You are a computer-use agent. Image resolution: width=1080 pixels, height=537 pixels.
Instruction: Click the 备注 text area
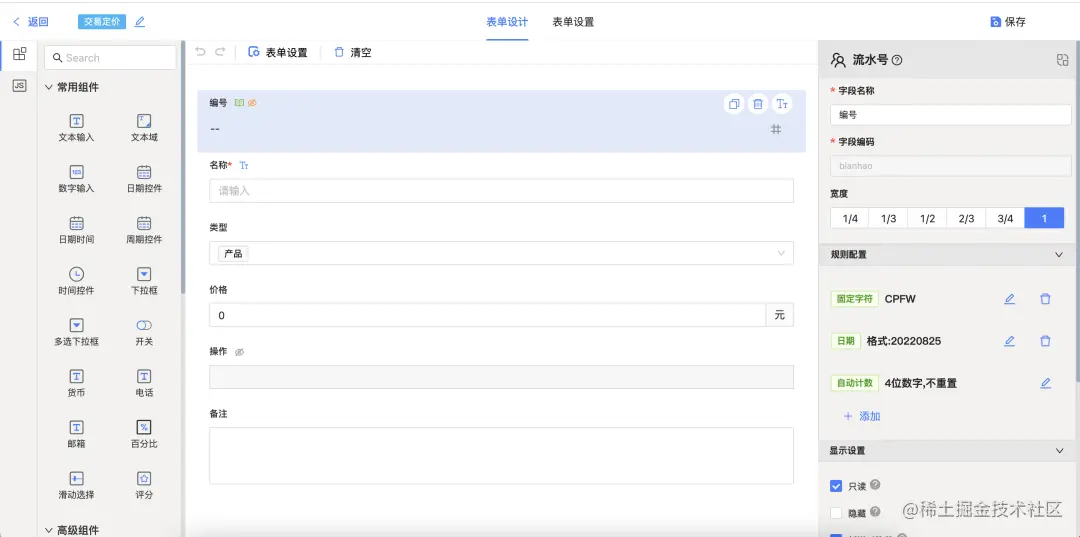[x=501, y=456]
